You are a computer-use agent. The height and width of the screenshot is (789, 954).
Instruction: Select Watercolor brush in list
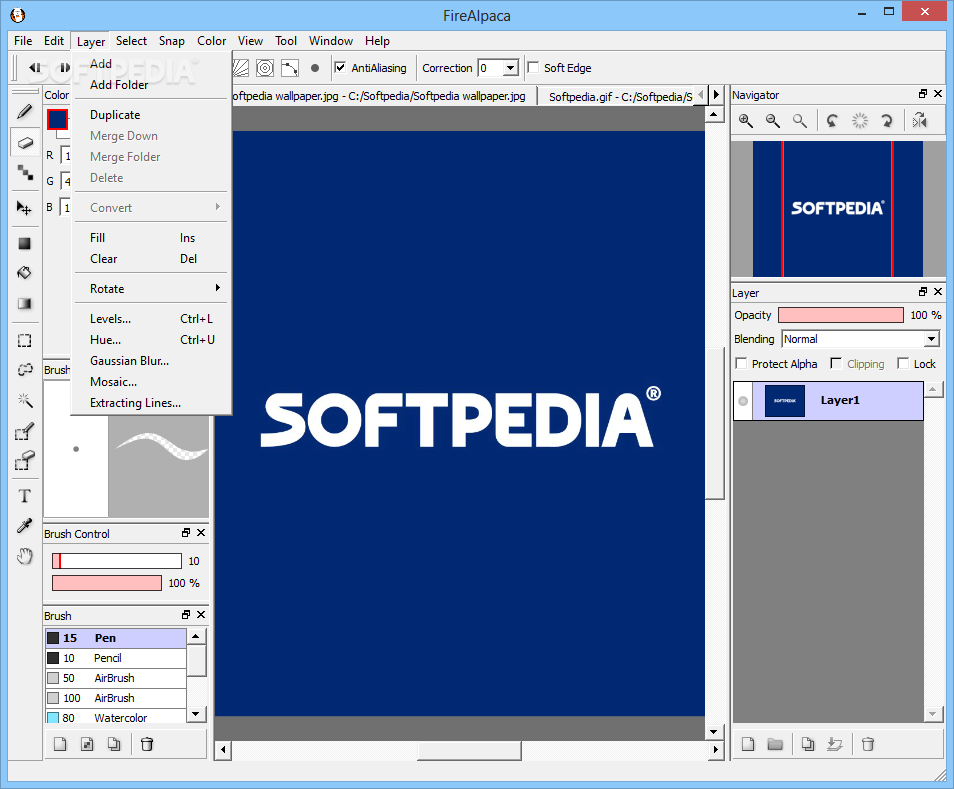116,717
